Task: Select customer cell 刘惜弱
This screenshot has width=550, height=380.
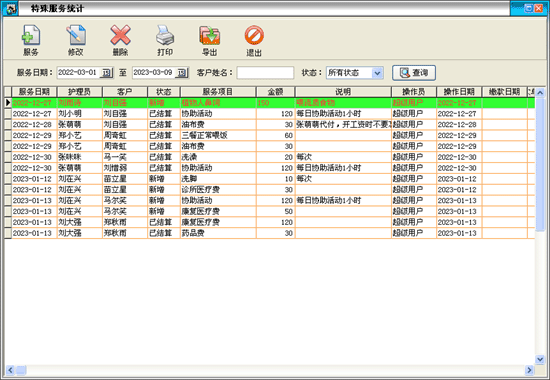Action: click(x=125, y=168)
